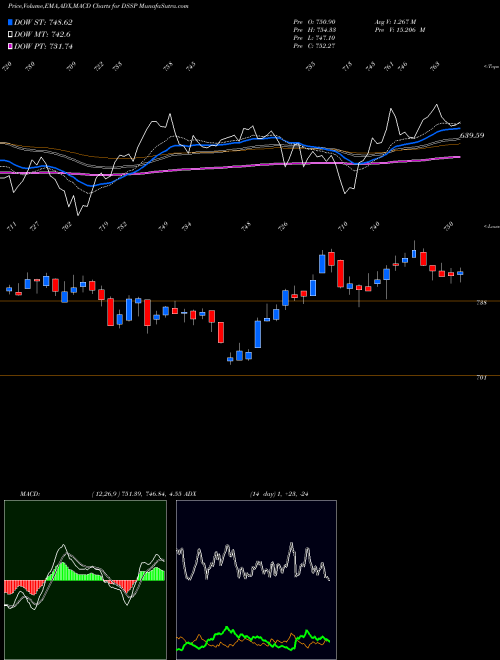Click the magenta DOW PT legend swatch
This screenshot has height=660, width=500.
(x=11, y=46)
